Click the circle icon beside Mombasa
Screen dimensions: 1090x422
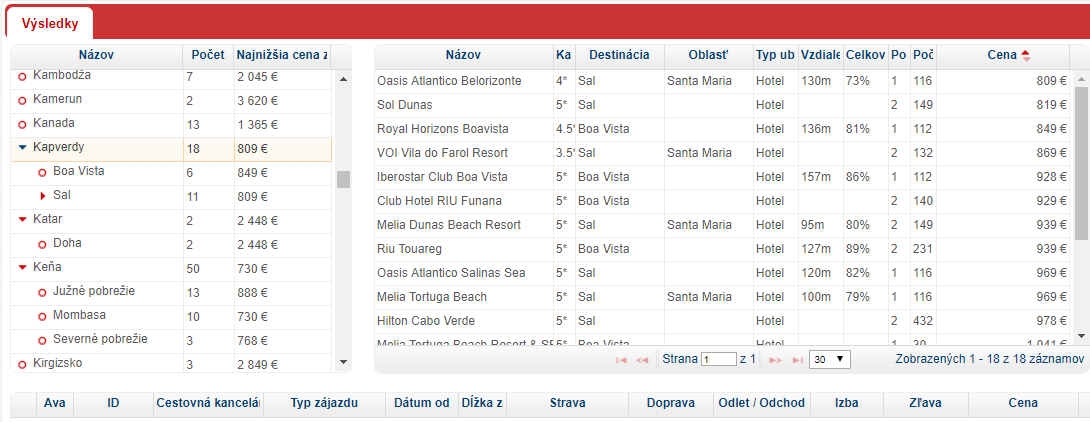coord(42,316)
